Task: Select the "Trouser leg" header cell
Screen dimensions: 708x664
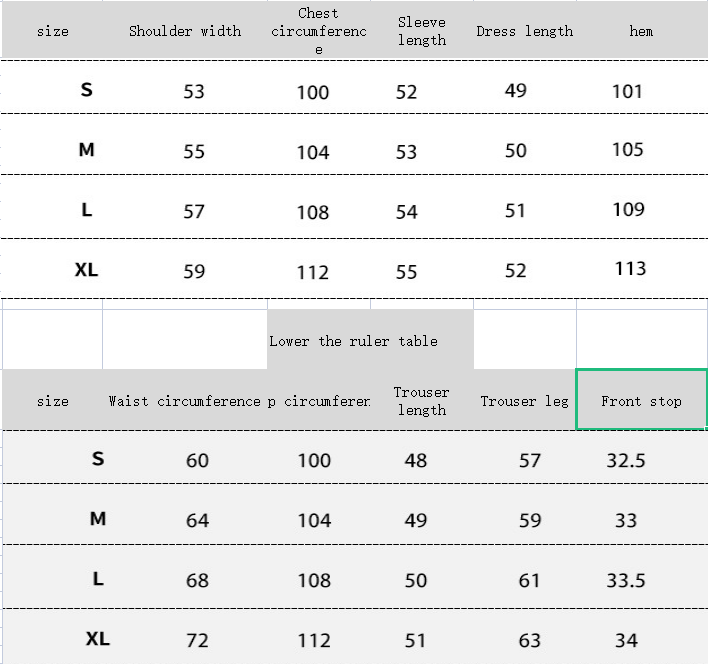Action: click(524, 401)
